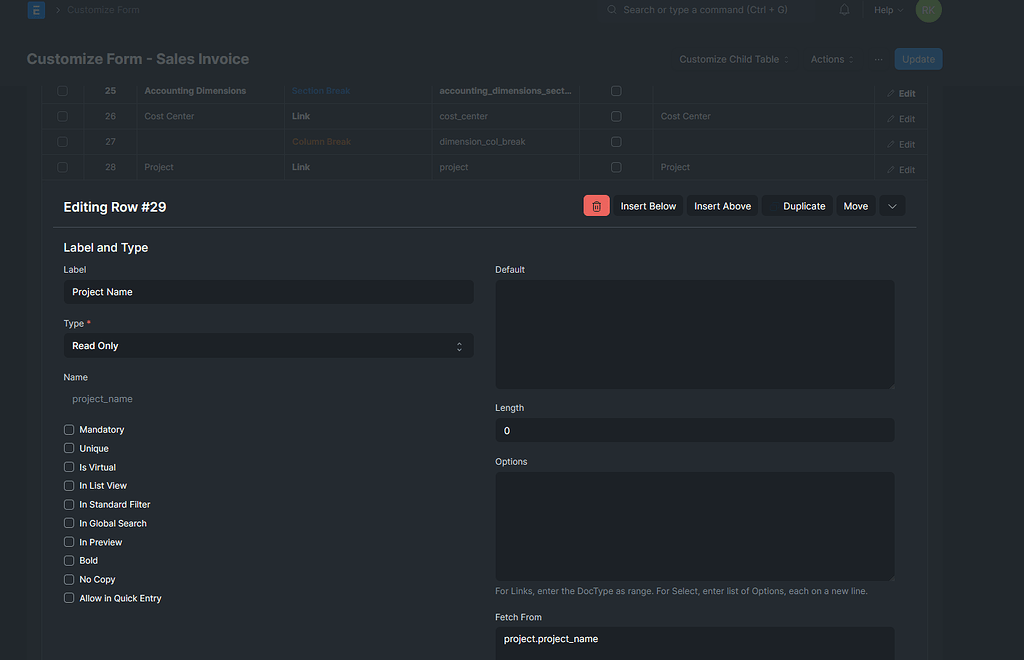This screenshot has width=1024, height=660.
Task: Enable the Mandatory checkbox
Action: (68, 429)
